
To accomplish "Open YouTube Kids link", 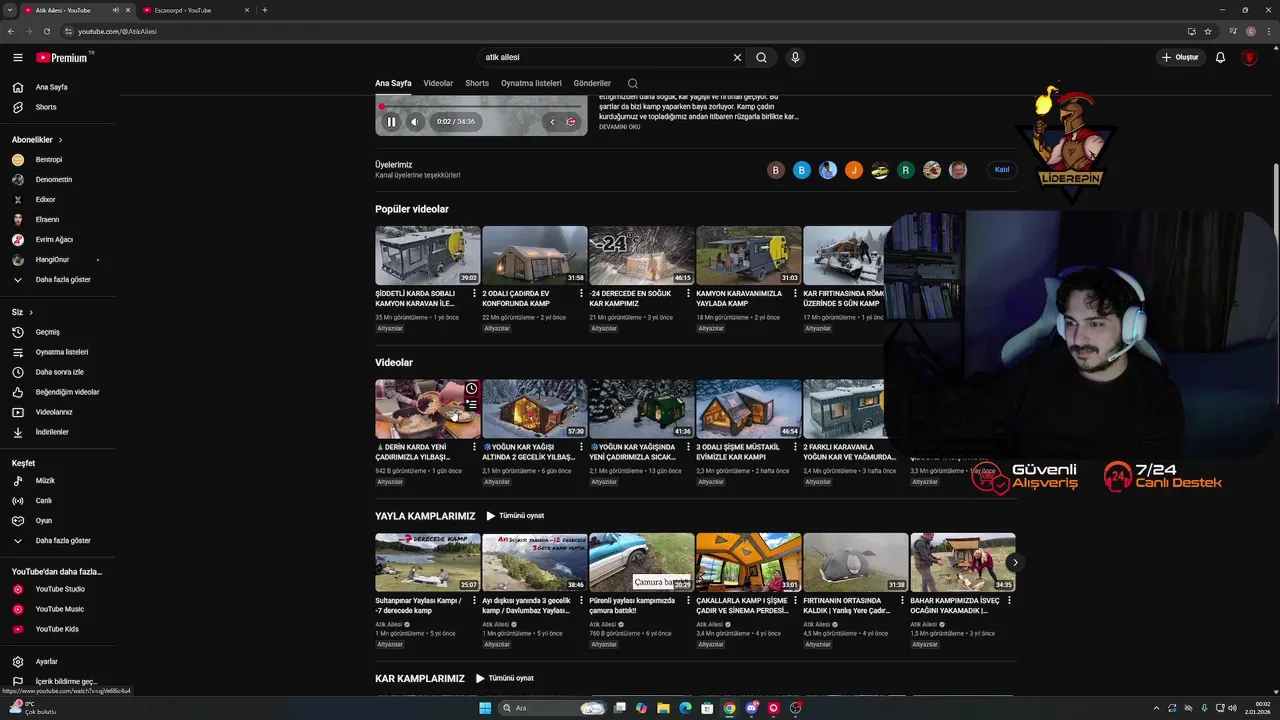I will (x=59, y=629).
